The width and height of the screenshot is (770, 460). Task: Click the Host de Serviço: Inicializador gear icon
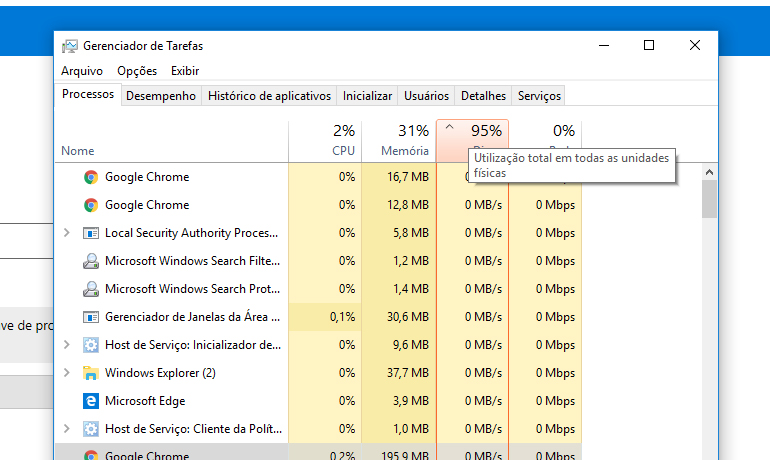91,345
